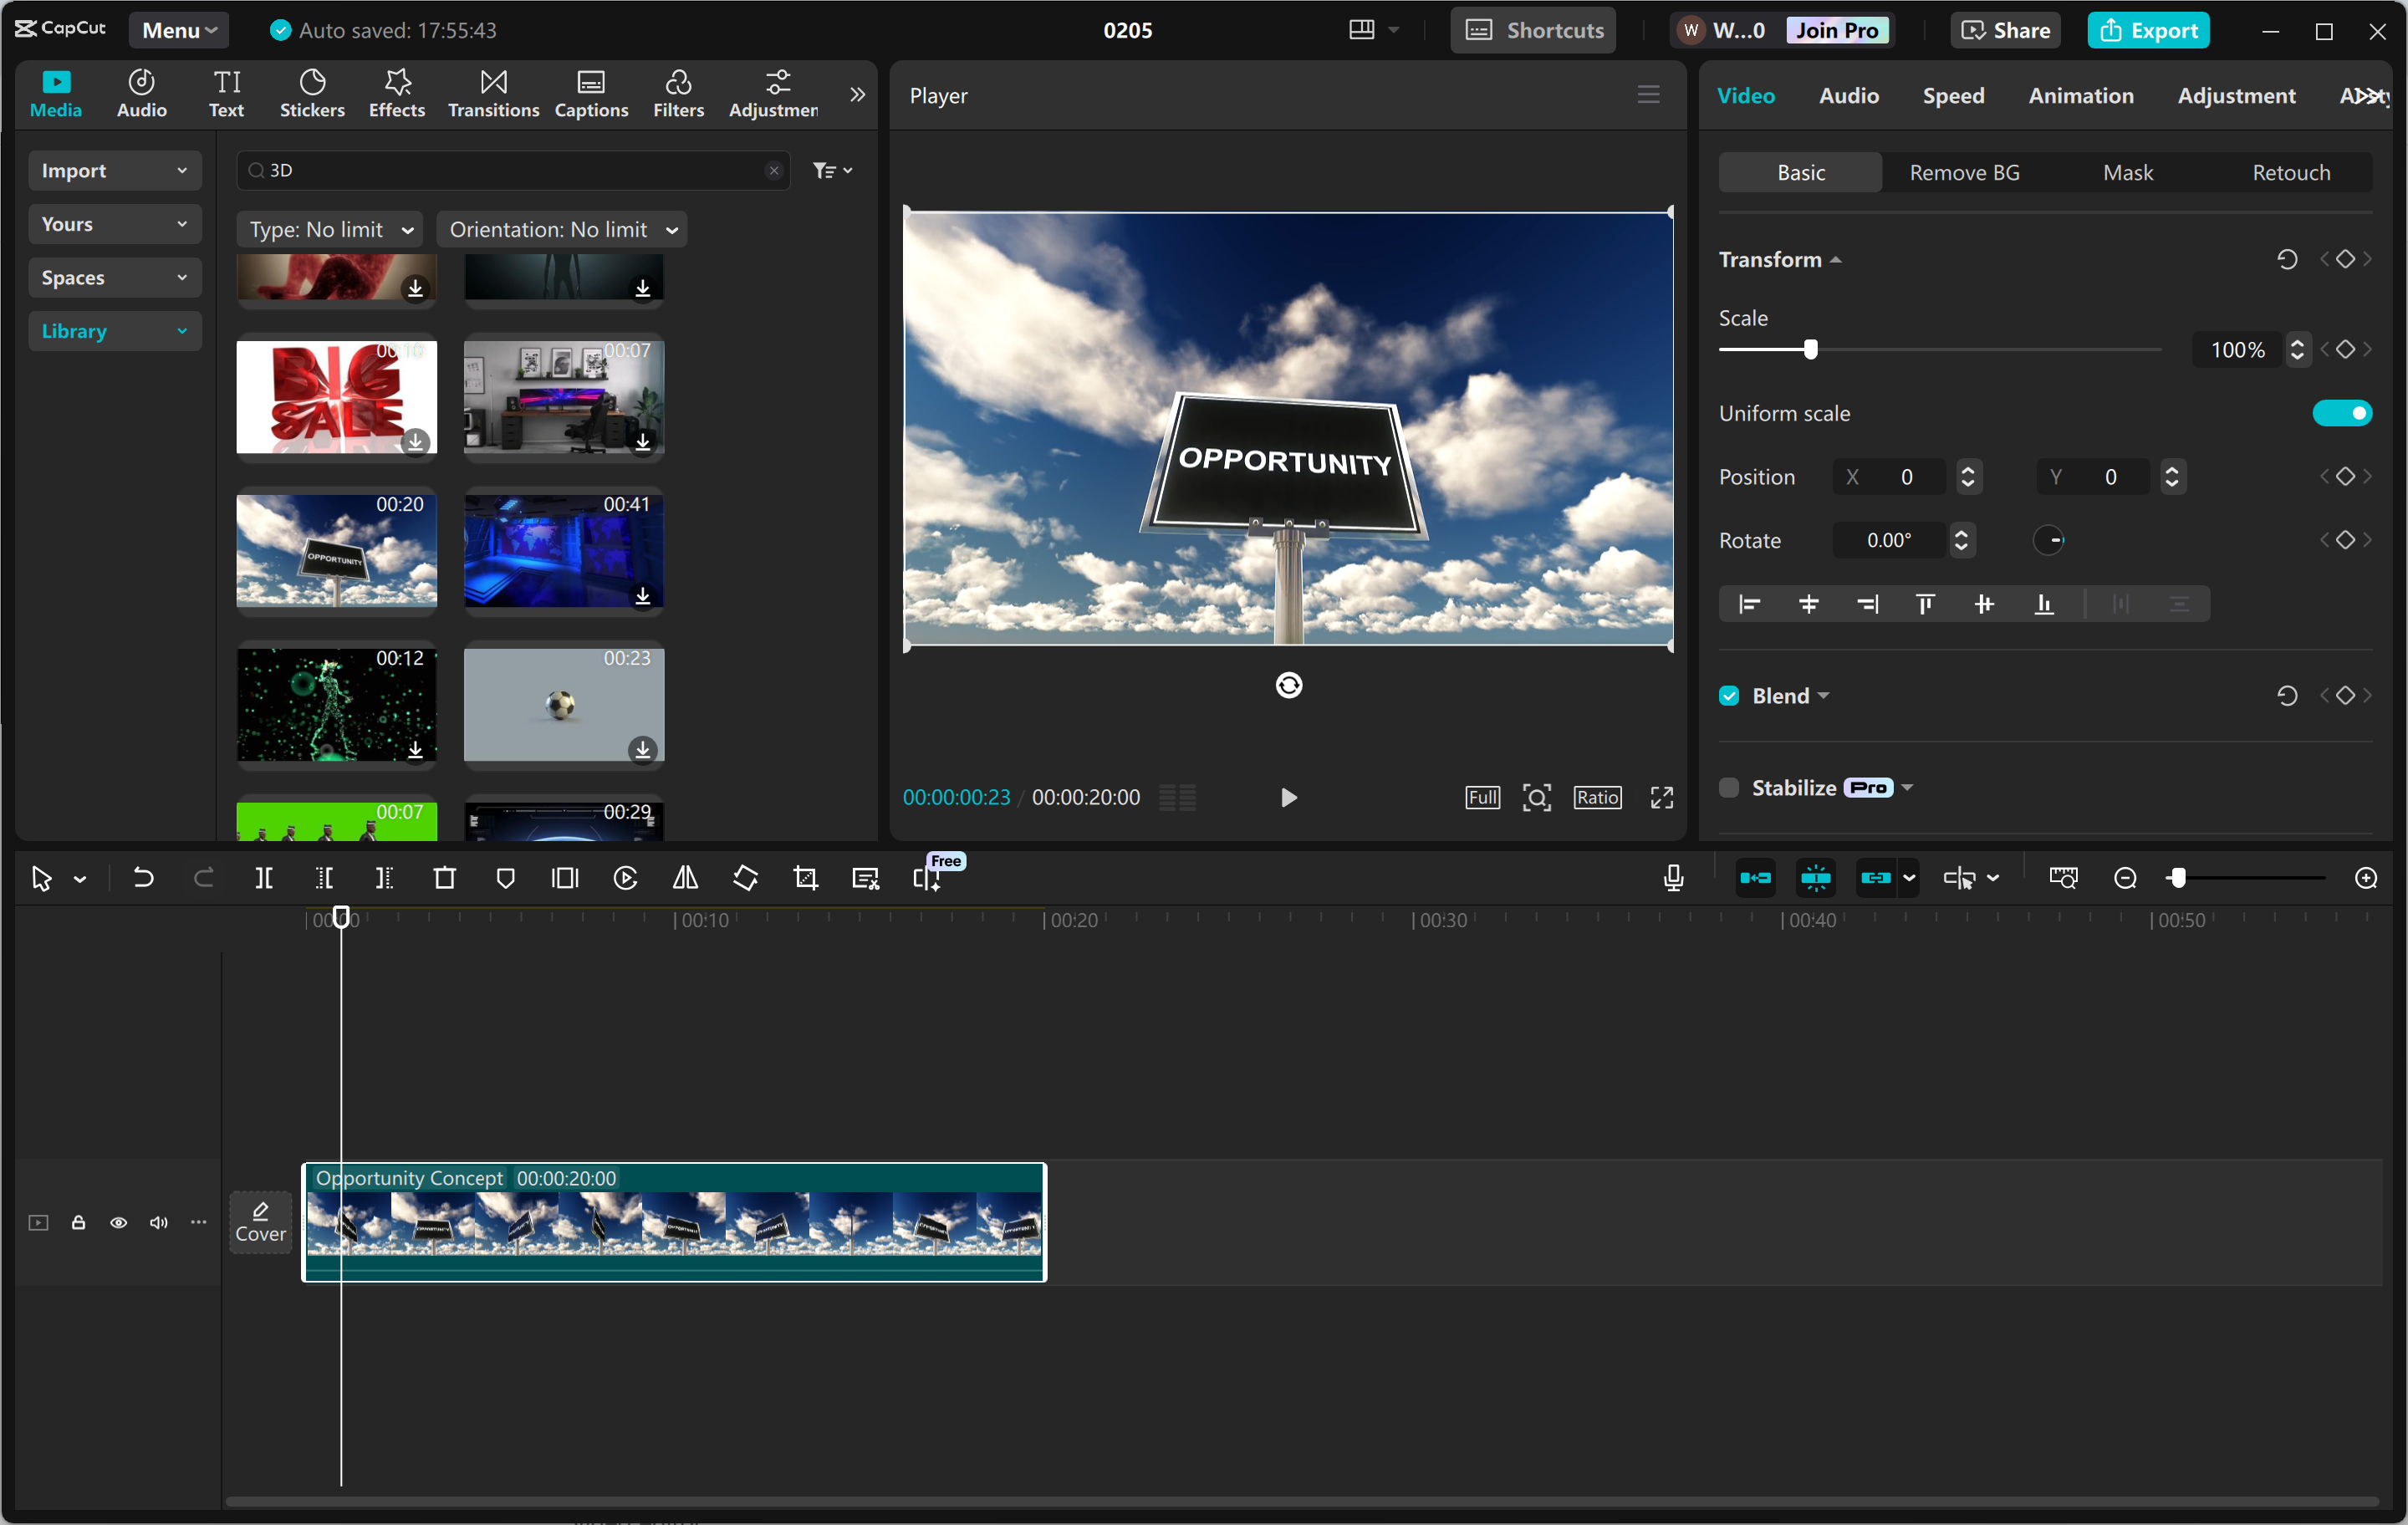Click the Rotate clip icon
The image size is (2408, 1525).
click(745, 878)
